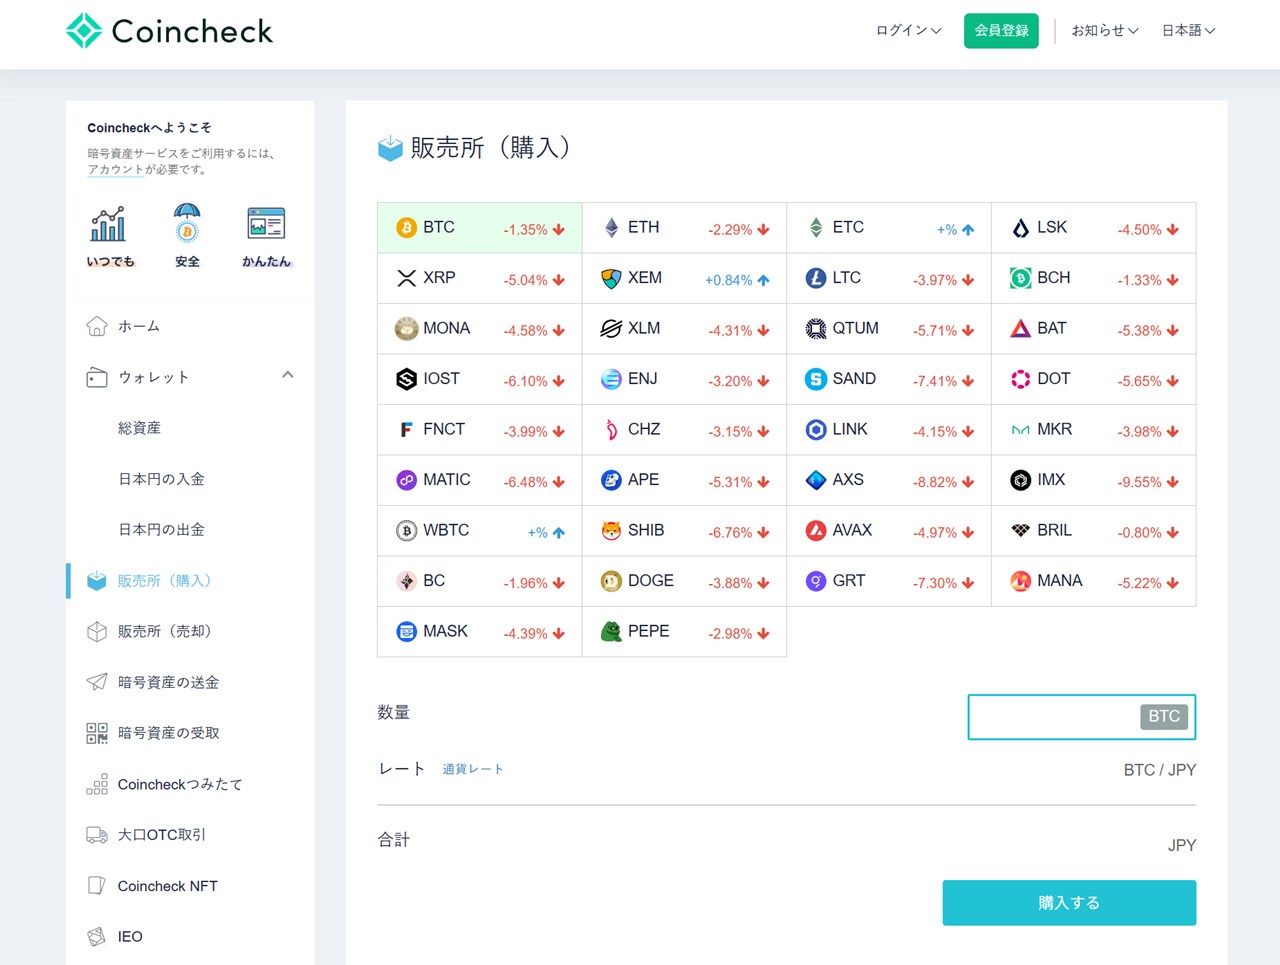Viewport: 1280px width, 965px height.
Task: Click the paper plane send icon
Action: pyautogui.click(x=97, y=682)
